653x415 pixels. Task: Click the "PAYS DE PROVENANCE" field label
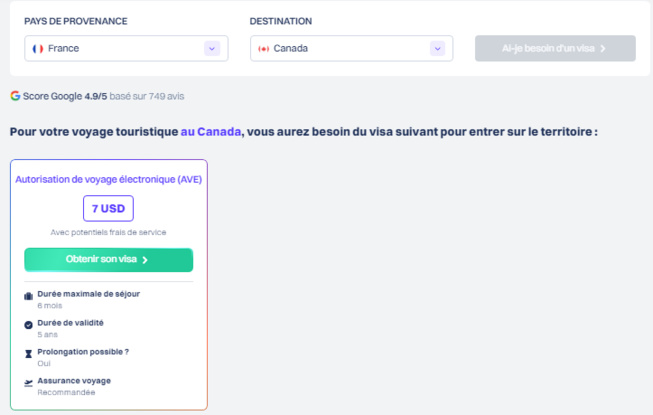pyautogui.click(x=76, y=21)
